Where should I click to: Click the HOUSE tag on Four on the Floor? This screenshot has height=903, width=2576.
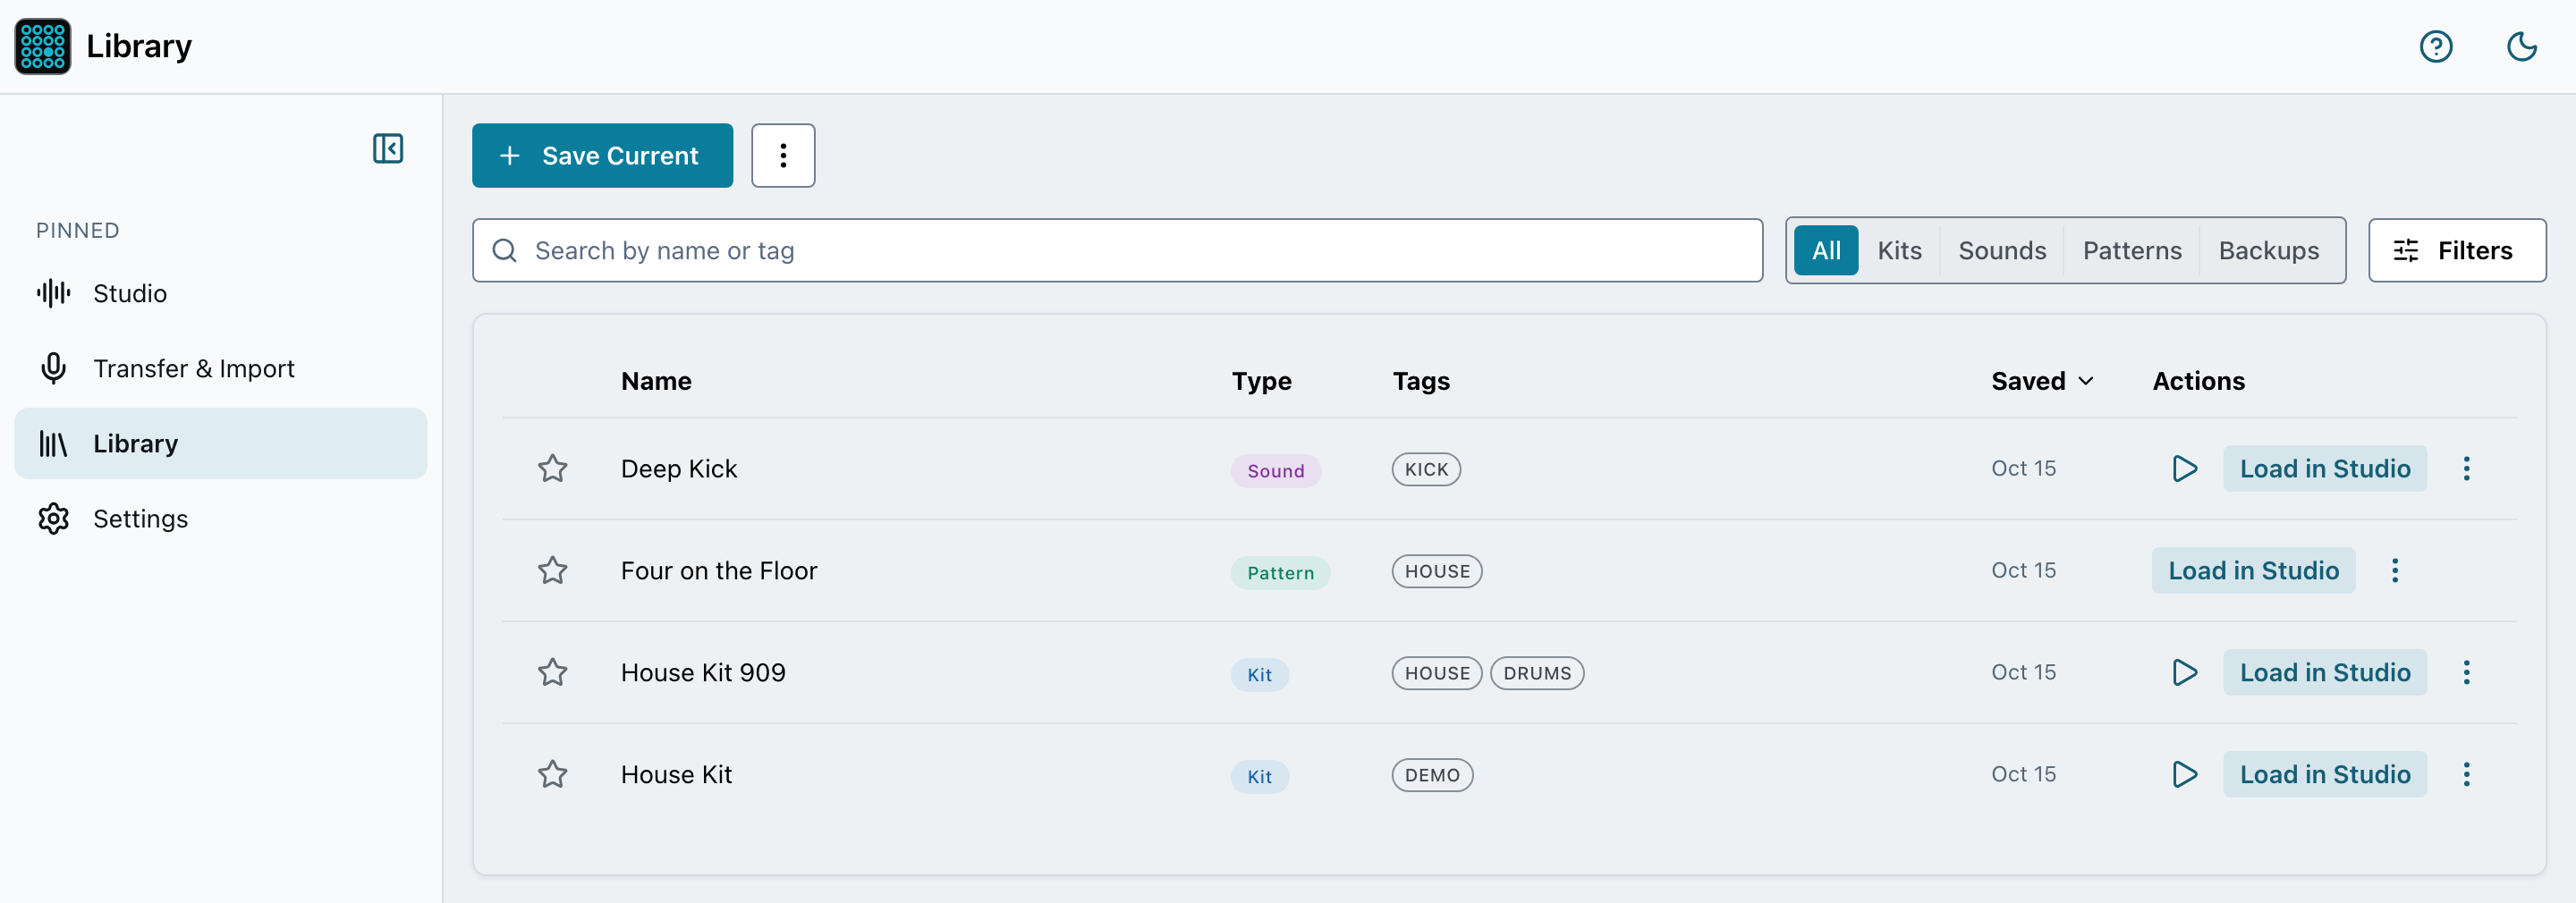(1437, 571)
